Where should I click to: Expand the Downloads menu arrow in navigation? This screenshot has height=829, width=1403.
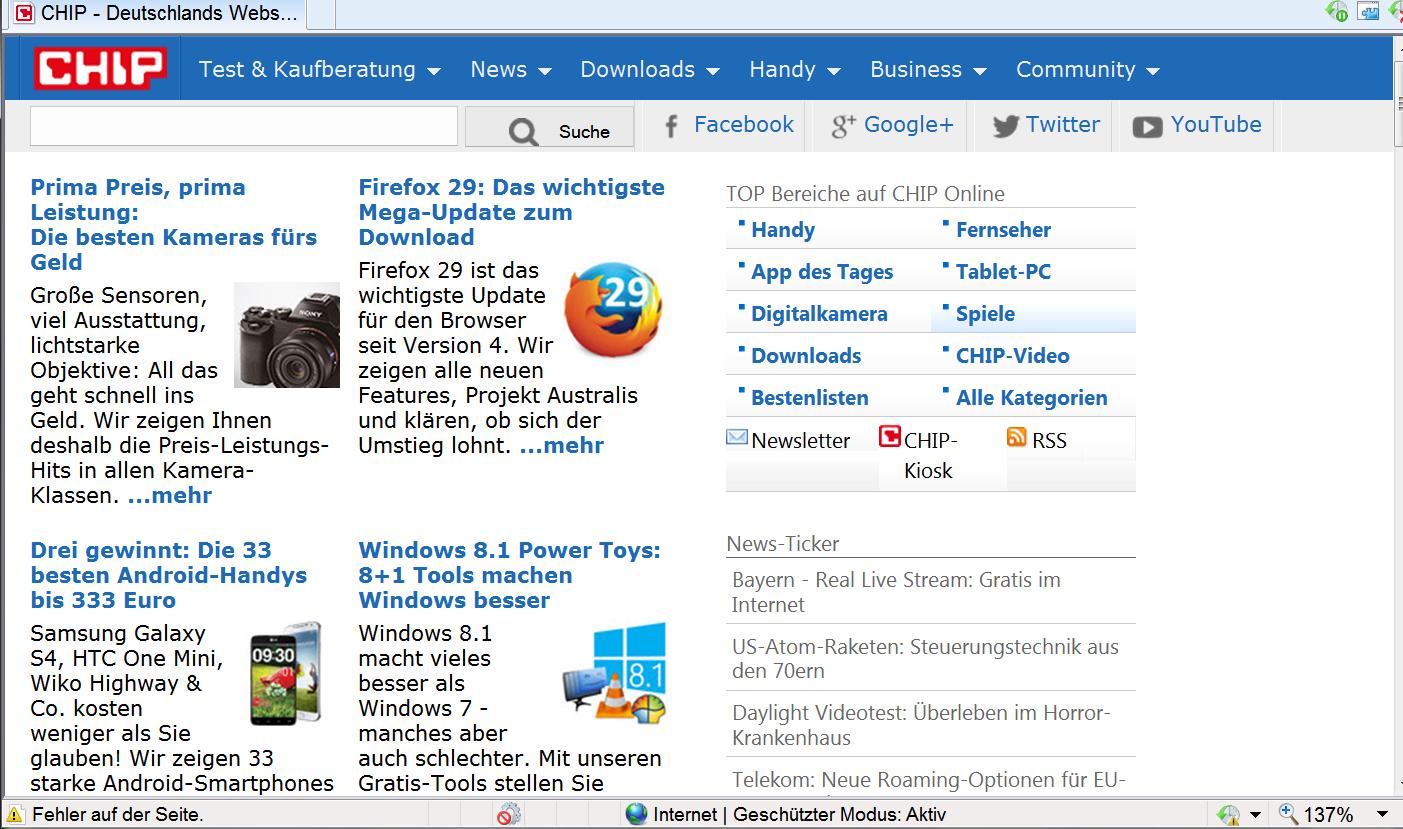click(x=713, y=71)
